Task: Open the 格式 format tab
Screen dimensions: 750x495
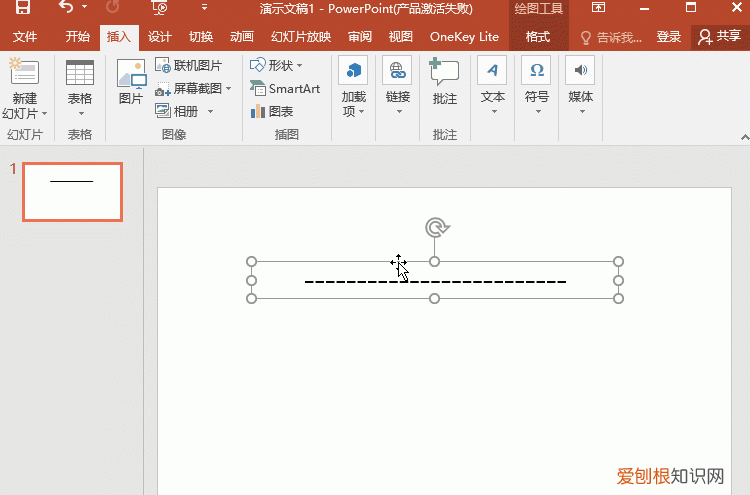Action: coord(538,37)
